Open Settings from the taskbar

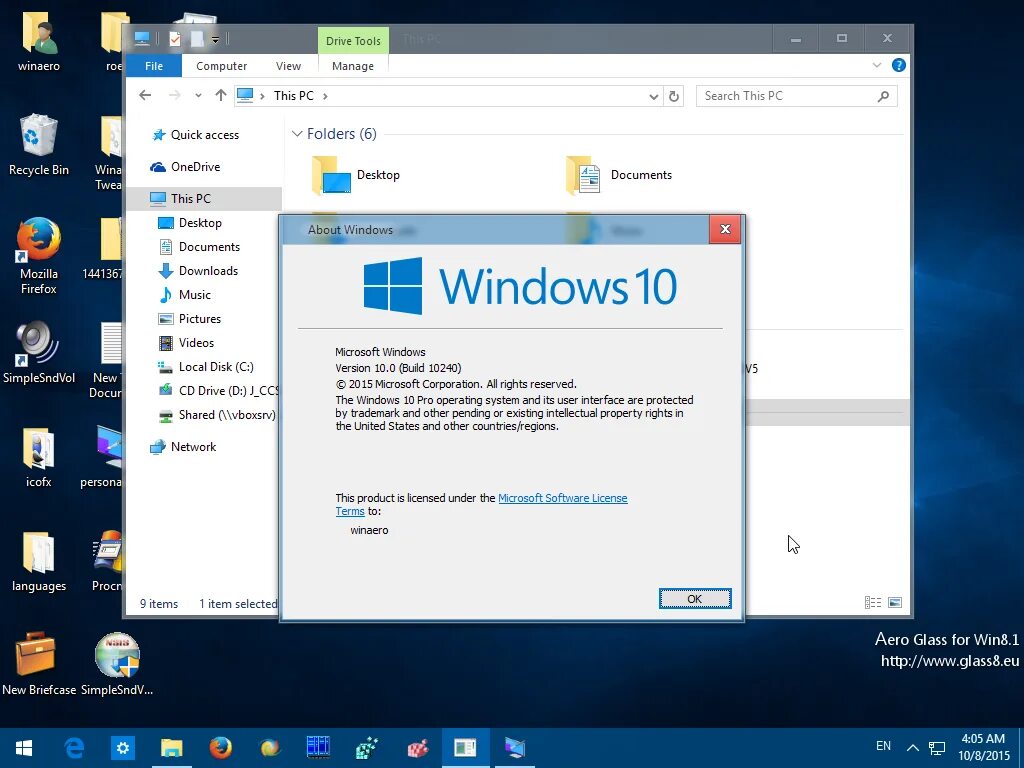[x=122, y=748]
